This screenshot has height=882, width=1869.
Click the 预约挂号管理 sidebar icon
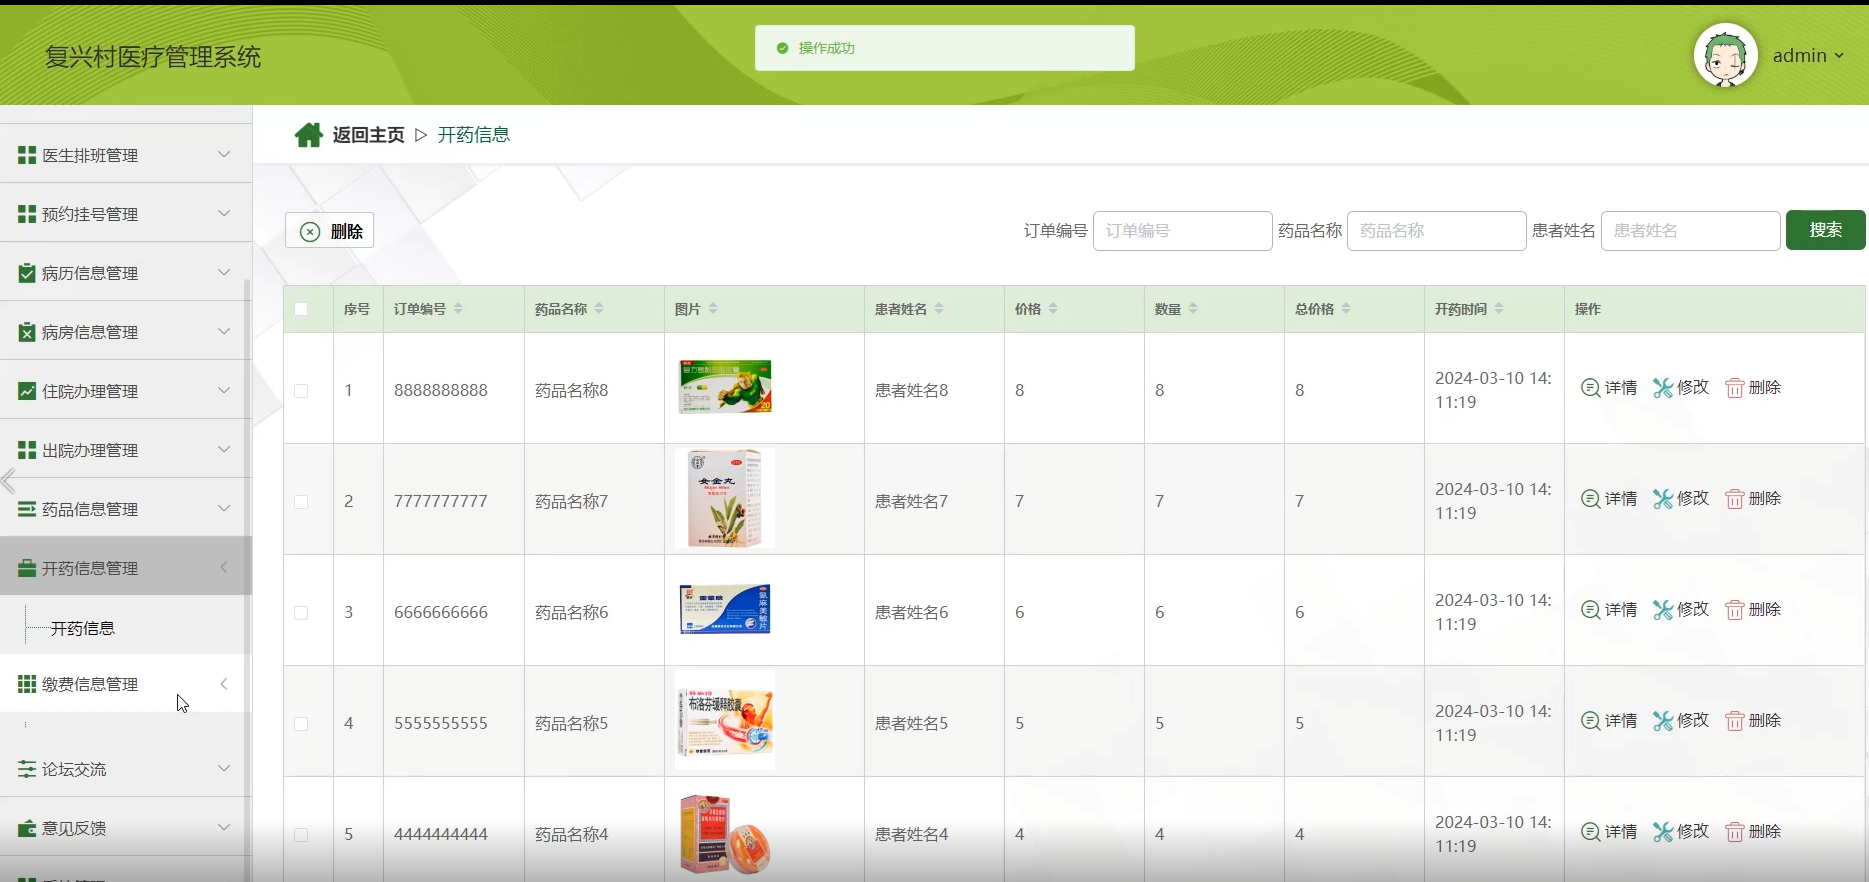[27, 214]
